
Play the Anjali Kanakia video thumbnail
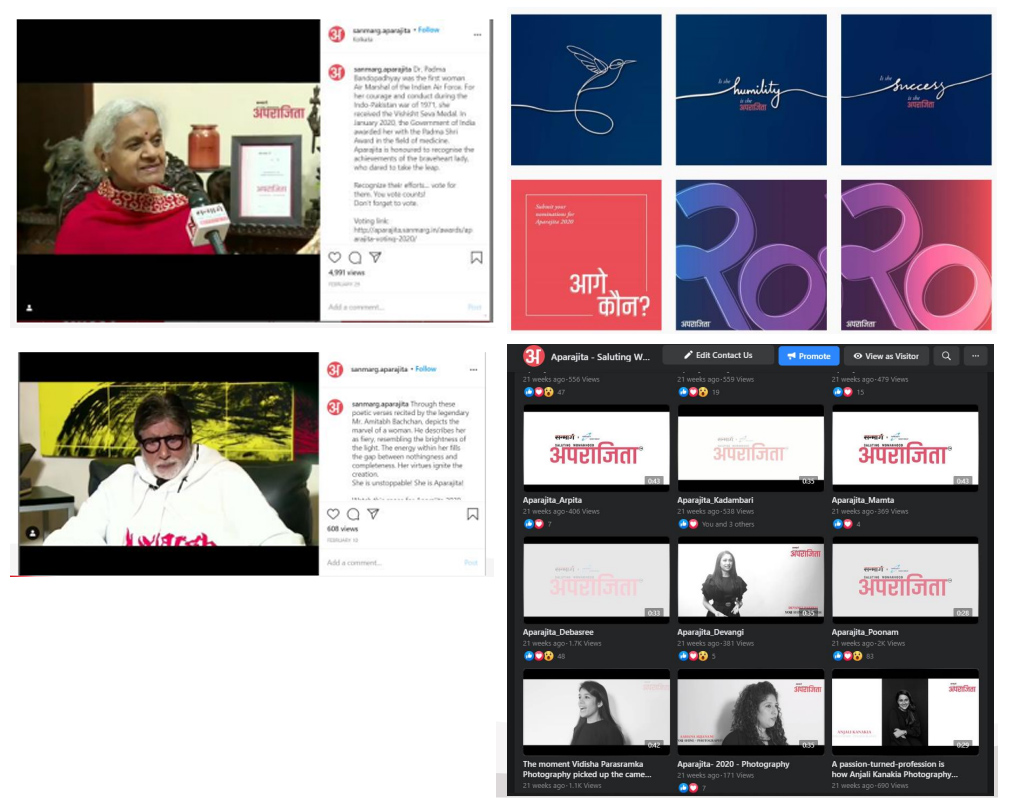(x=905, y=711)
